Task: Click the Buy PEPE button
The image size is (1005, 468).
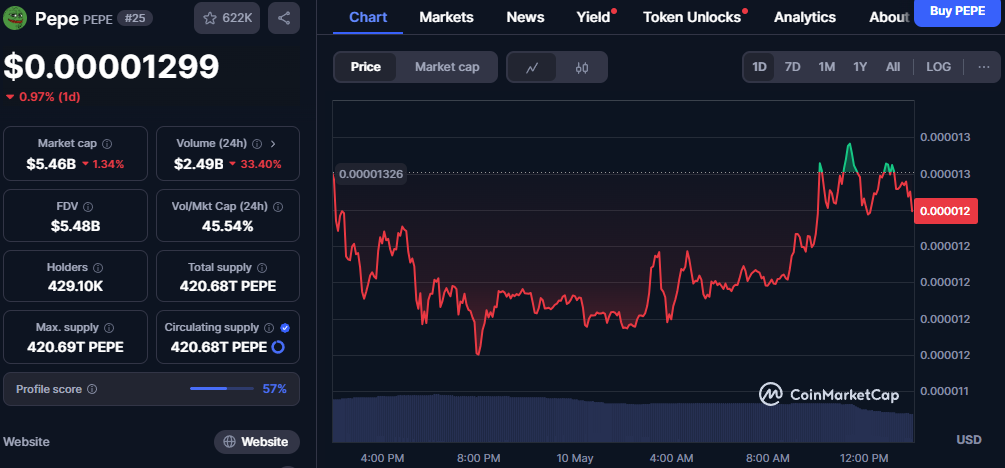Action: [958, 12]
